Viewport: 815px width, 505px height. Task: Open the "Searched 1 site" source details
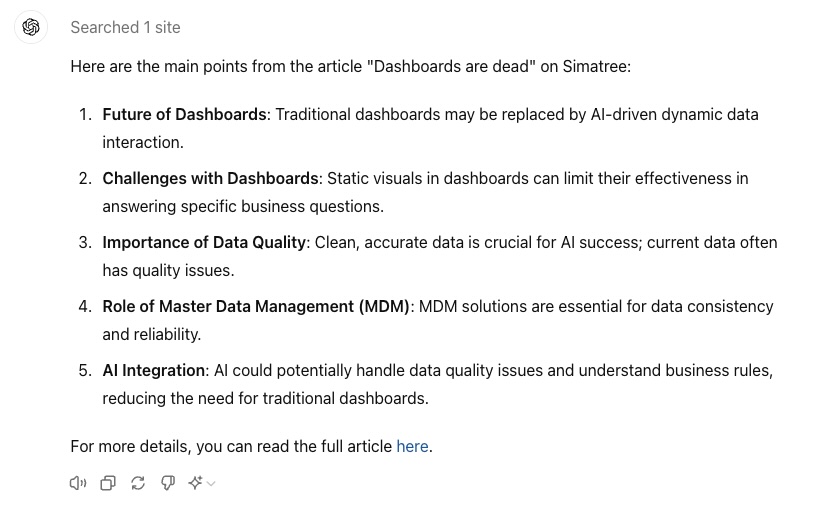[125, 27]
